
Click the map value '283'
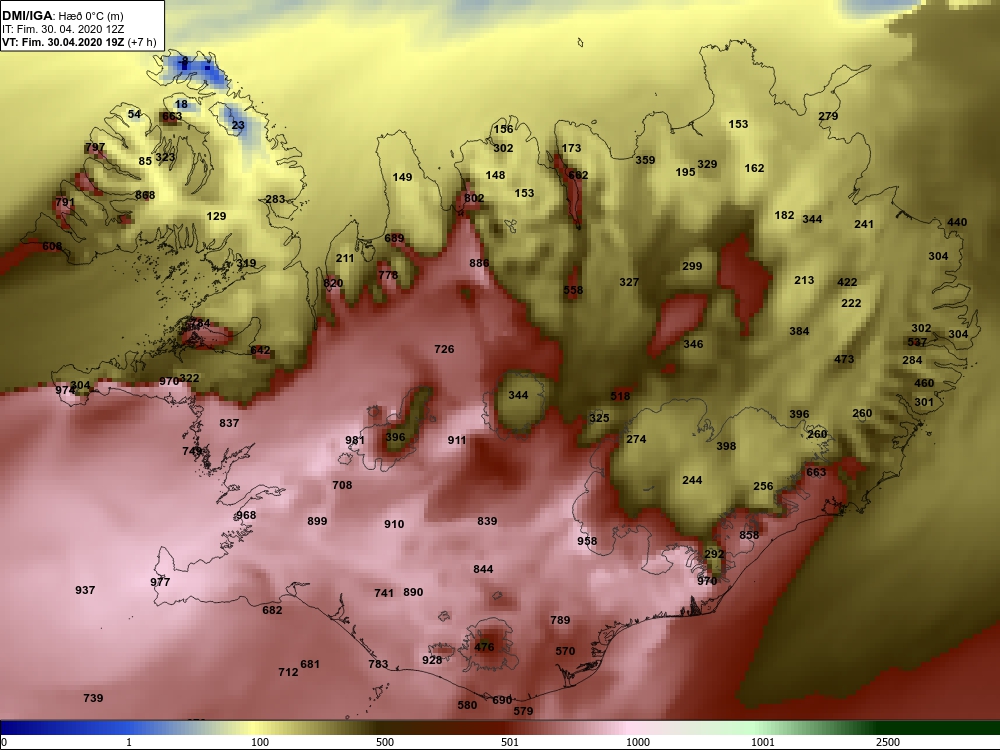(275, 199)
